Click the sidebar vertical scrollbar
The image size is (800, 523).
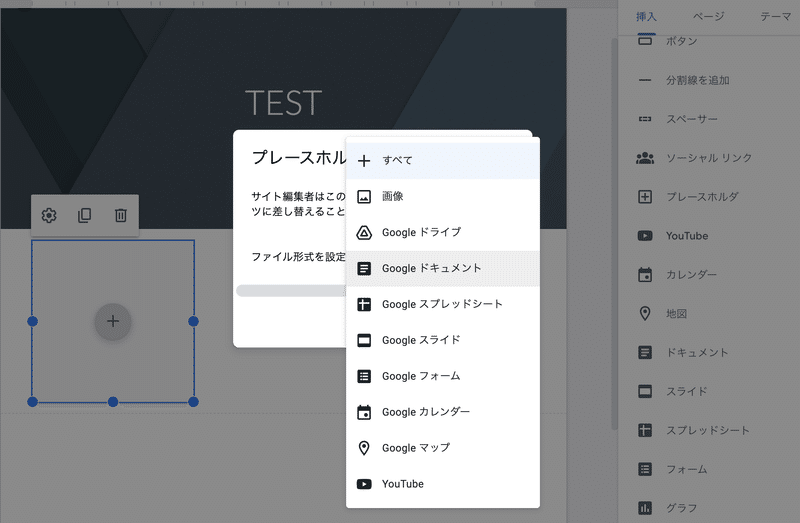(615, 235)
